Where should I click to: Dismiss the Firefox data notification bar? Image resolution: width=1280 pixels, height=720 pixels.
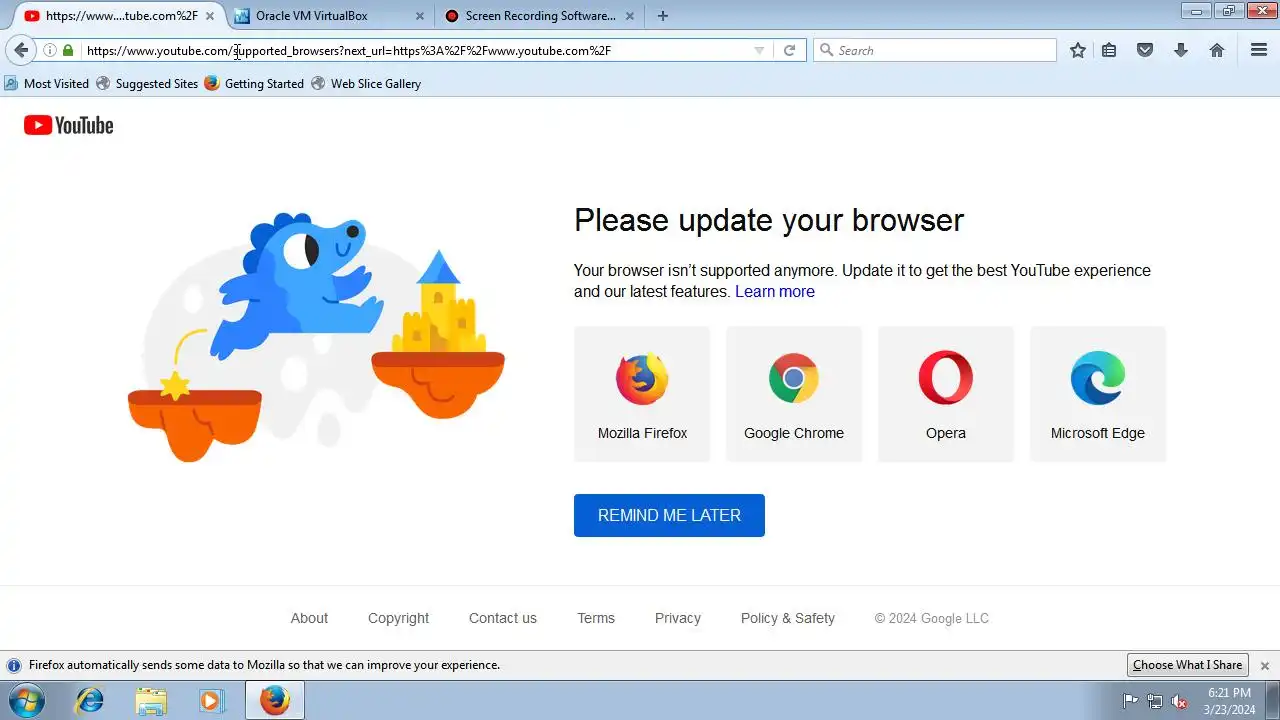click(1265, 665)
